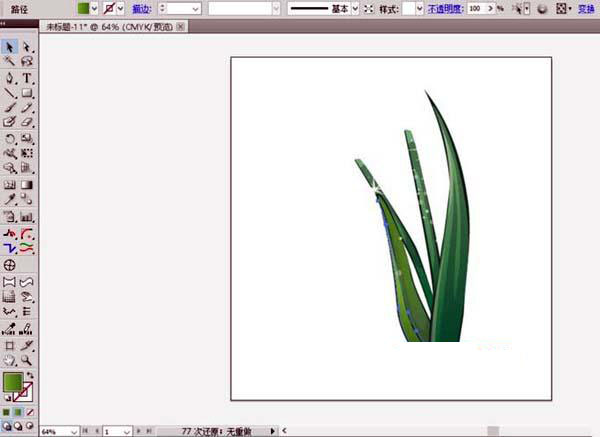The height and width of the screenshot is (437, 600).
Task: Select the Type tool
Action: coord(27,77)
